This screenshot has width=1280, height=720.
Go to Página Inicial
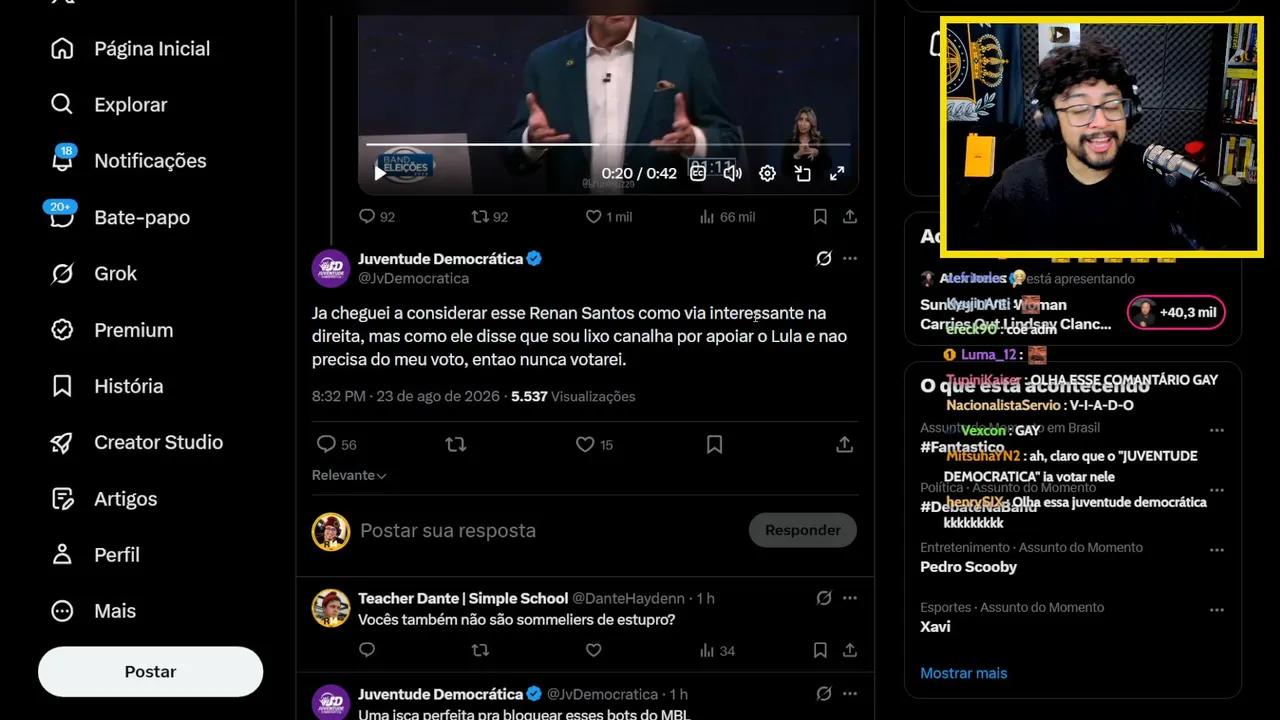tap(130, 49)
